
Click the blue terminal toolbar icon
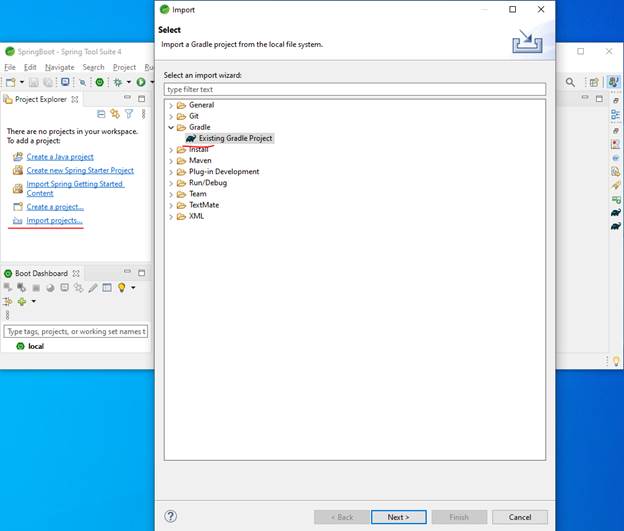(65, 82)
